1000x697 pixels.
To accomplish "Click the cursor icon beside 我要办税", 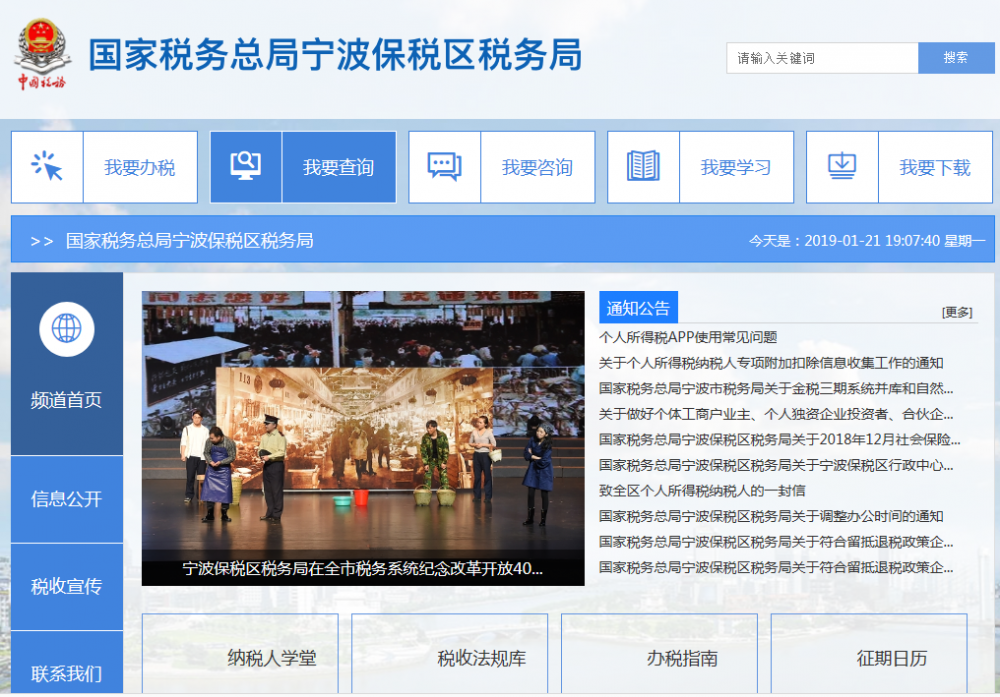I will tap(47, 167).
